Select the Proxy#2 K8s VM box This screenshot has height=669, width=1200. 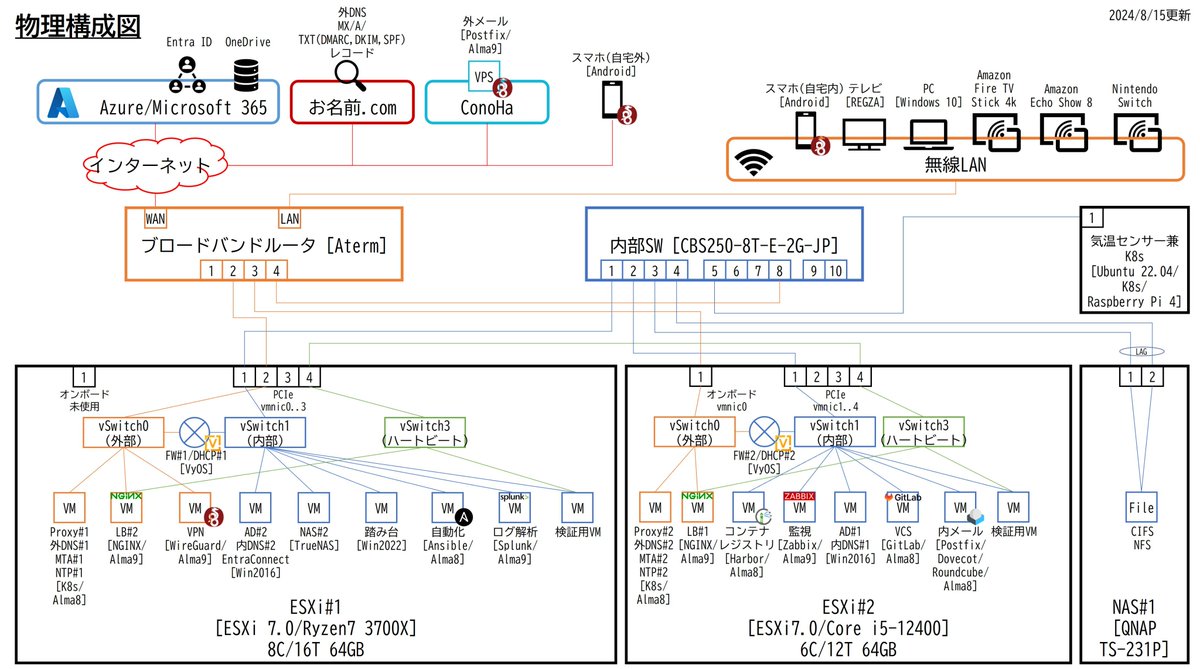(x=655, y=508)
